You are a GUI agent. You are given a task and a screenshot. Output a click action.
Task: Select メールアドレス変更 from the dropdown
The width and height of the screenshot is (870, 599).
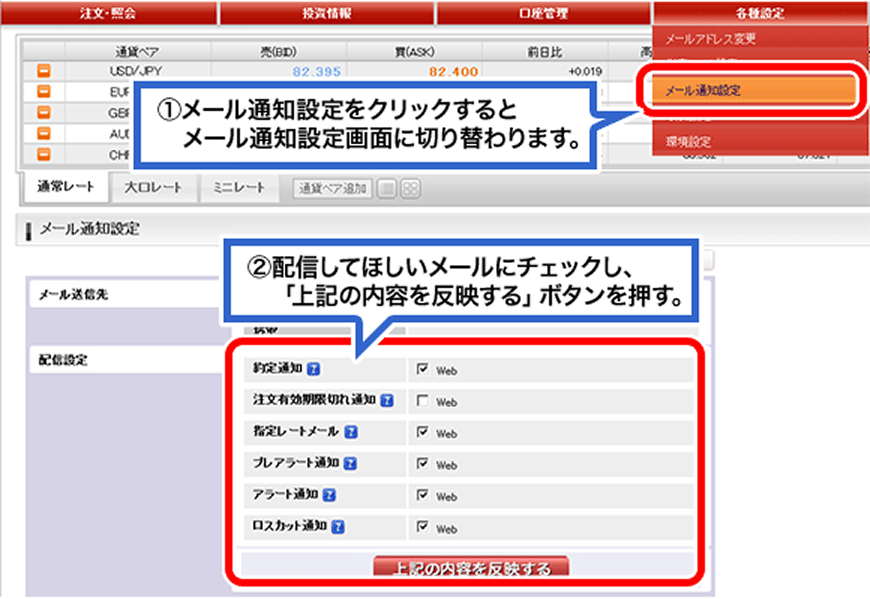click(x=712, y=39)
